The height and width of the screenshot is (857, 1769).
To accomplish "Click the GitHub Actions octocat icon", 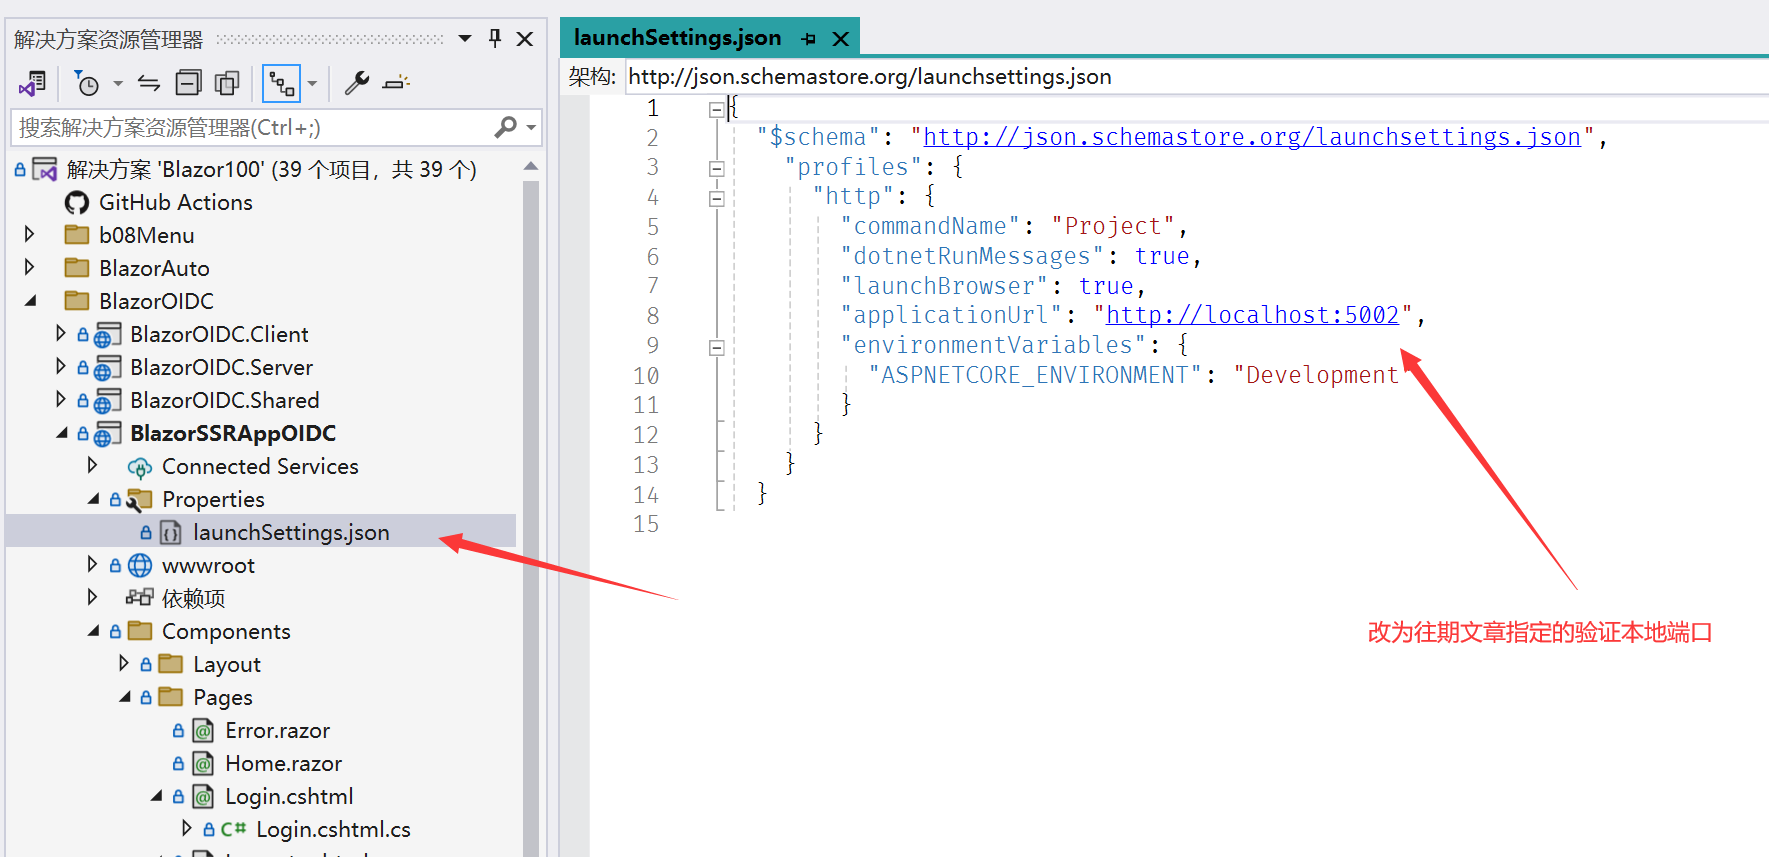I will point(77,203).
